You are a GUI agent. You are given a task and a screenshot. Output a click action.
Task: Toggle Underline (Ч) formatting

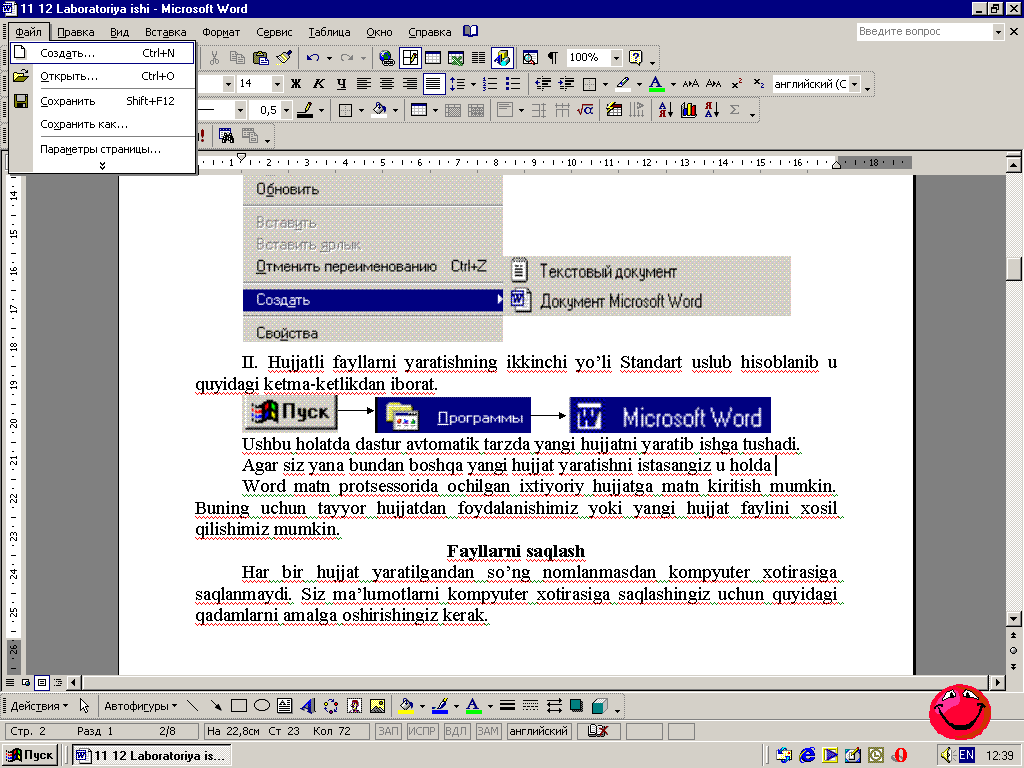(x=342, y=84)
